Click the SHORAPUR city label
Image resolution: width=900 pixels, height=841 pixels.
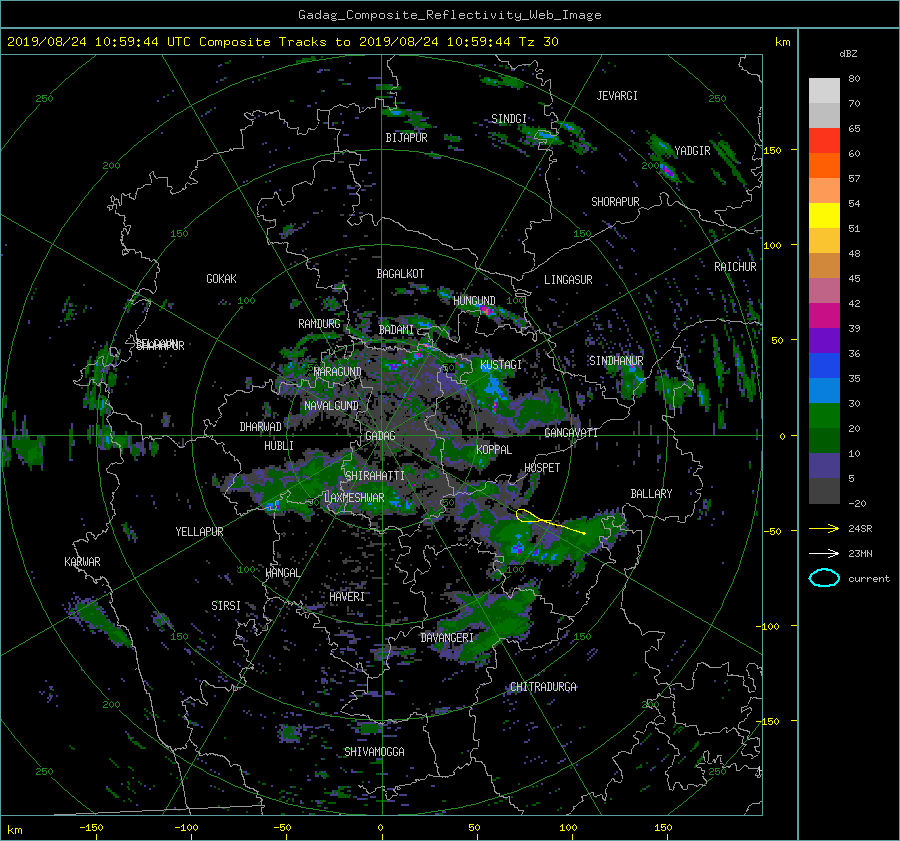pyautogui.click(x=615, y=202)
